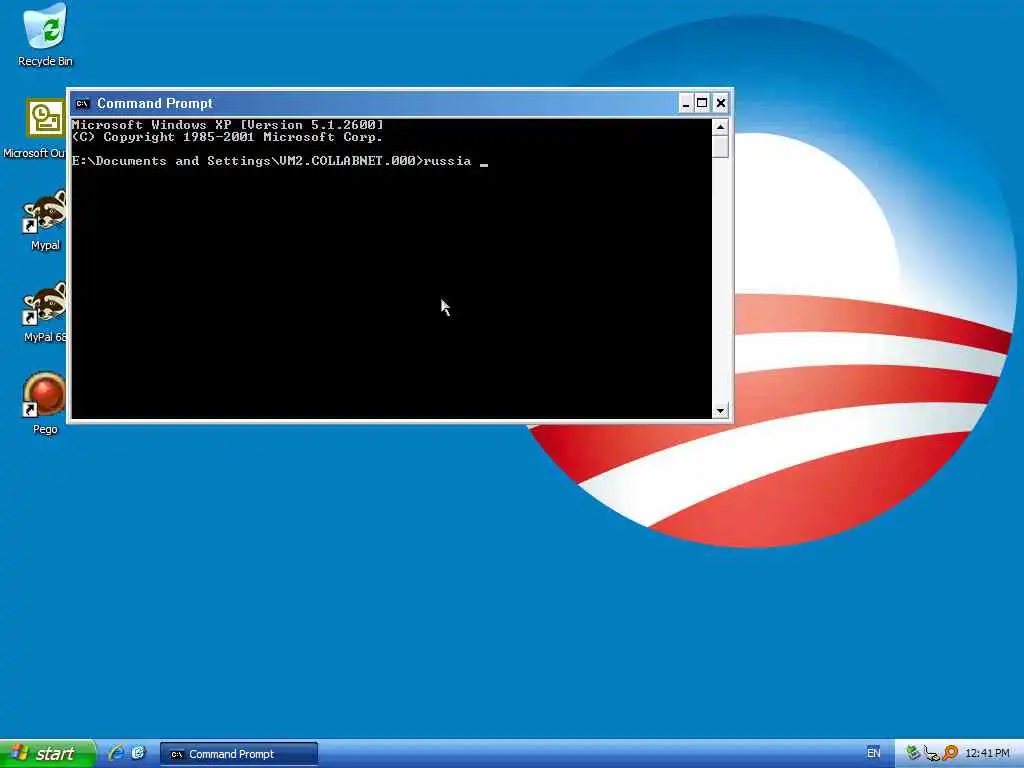Click the Safely Remove Hardware tray icon
Image resolution: width=1024 pixels, height=768 pixels.
coord(912,753)
